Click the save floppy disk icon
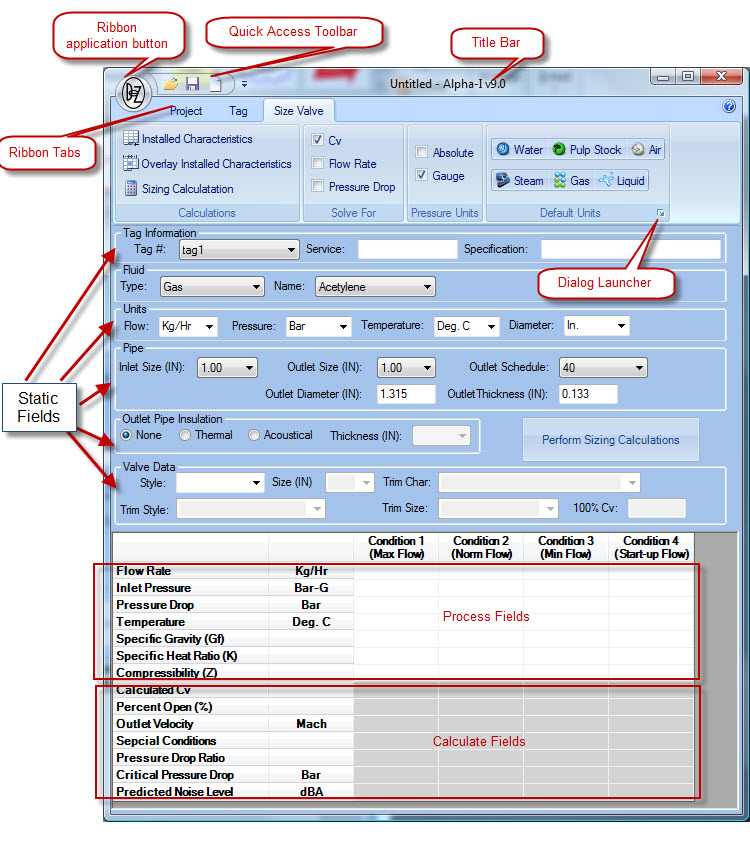The height and width of the screenshot is (860, 750). click(193, 83)
